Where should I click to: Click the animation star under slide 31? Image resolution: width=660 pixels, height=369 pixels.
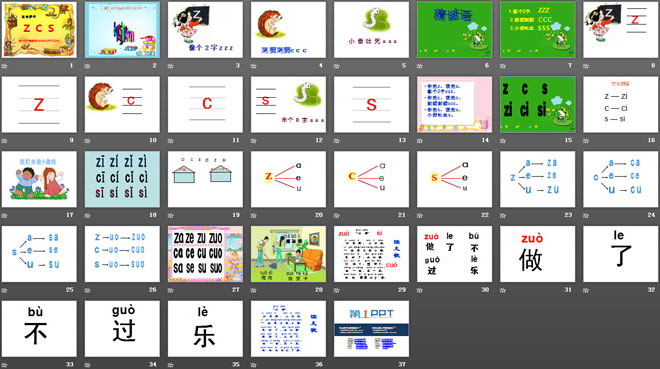click(503, 290)
